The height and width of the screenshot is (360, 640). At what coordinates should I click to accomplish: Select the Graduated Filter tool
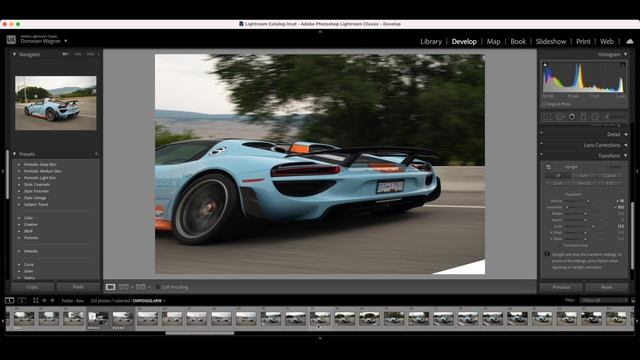[584, 117]
